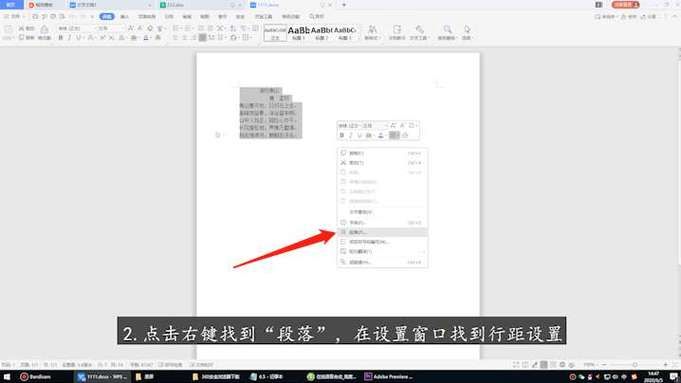Click the Format Painter brush icon
The width and height of the screenshot is (681, 383).
pyautogui.click(x=44, y=29)
